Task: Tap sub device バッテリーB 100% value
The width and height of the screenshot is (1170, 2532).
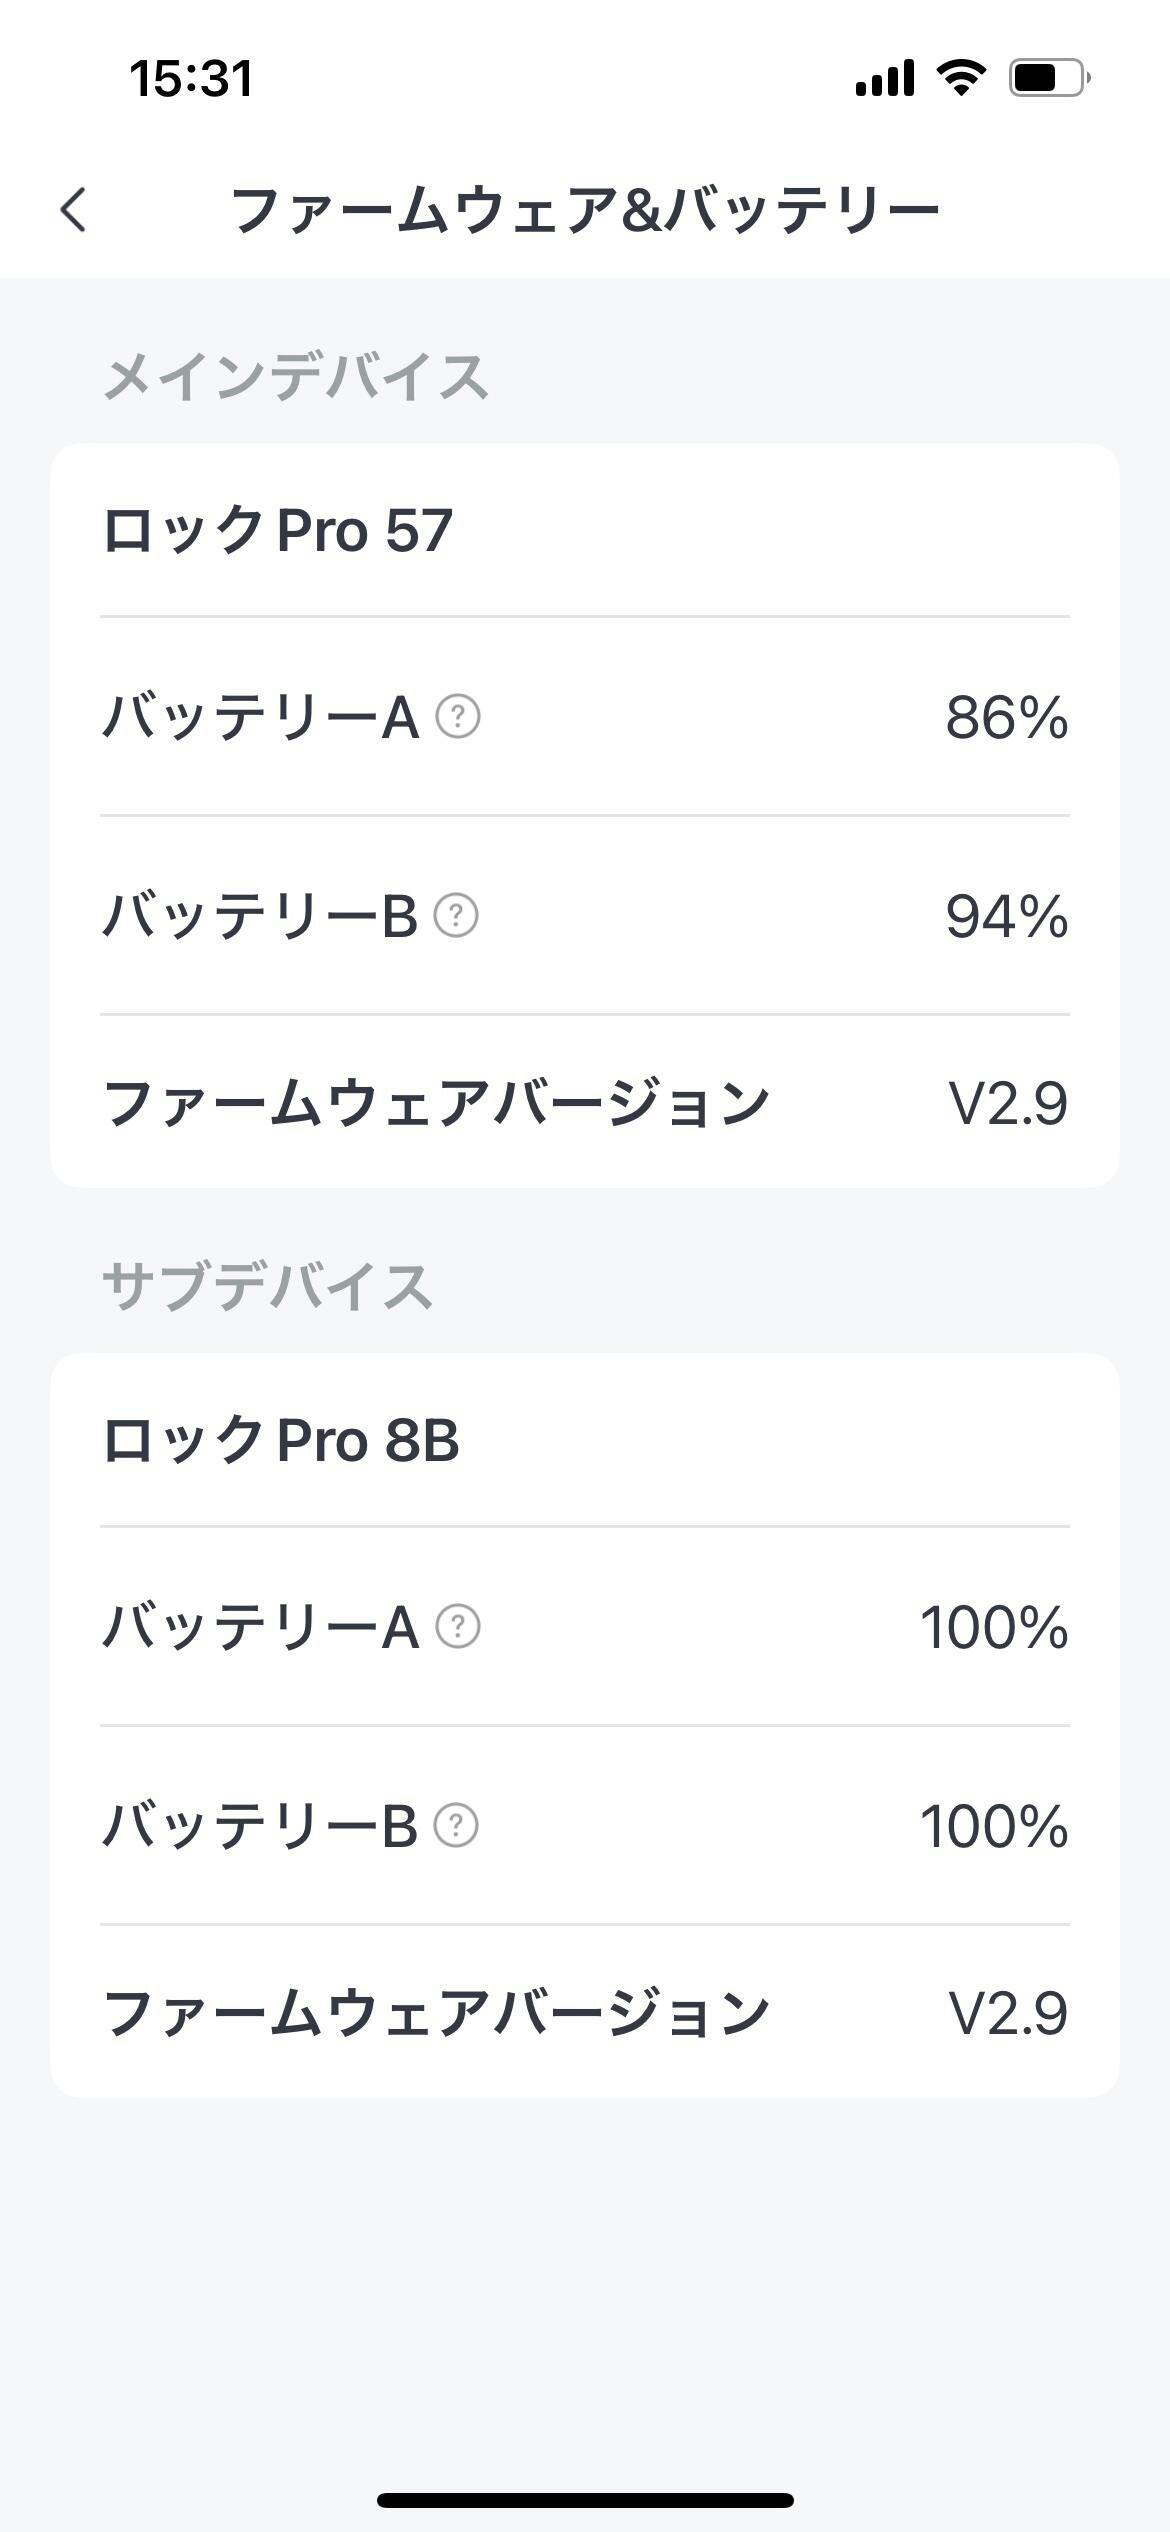Action: pos(994,1826)
